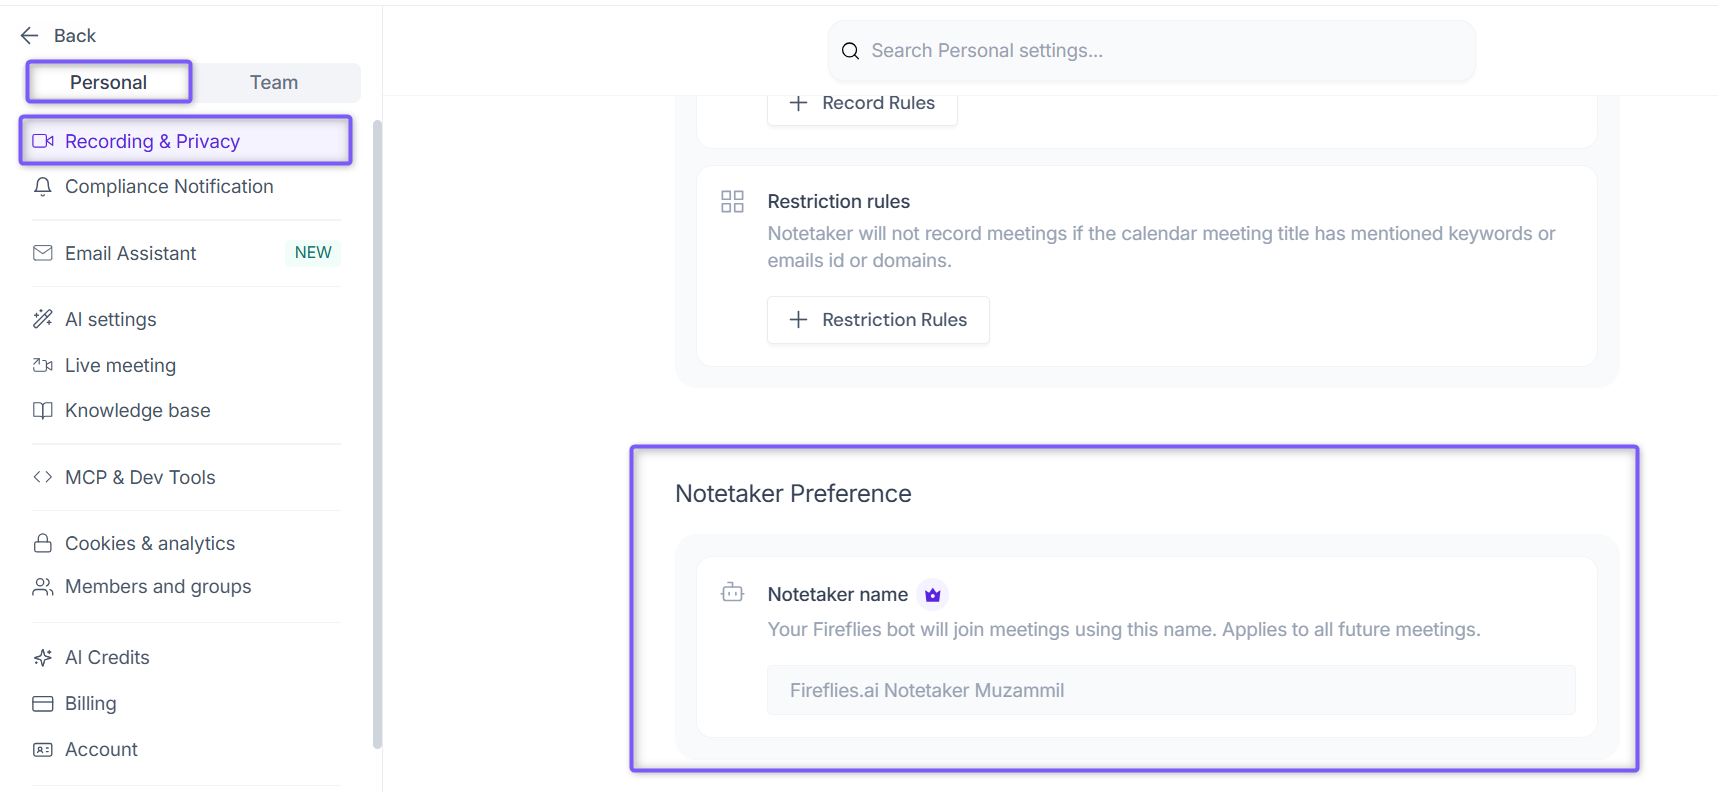
Task: Click the Notetaker Preference heading
Action: [793, 494]
